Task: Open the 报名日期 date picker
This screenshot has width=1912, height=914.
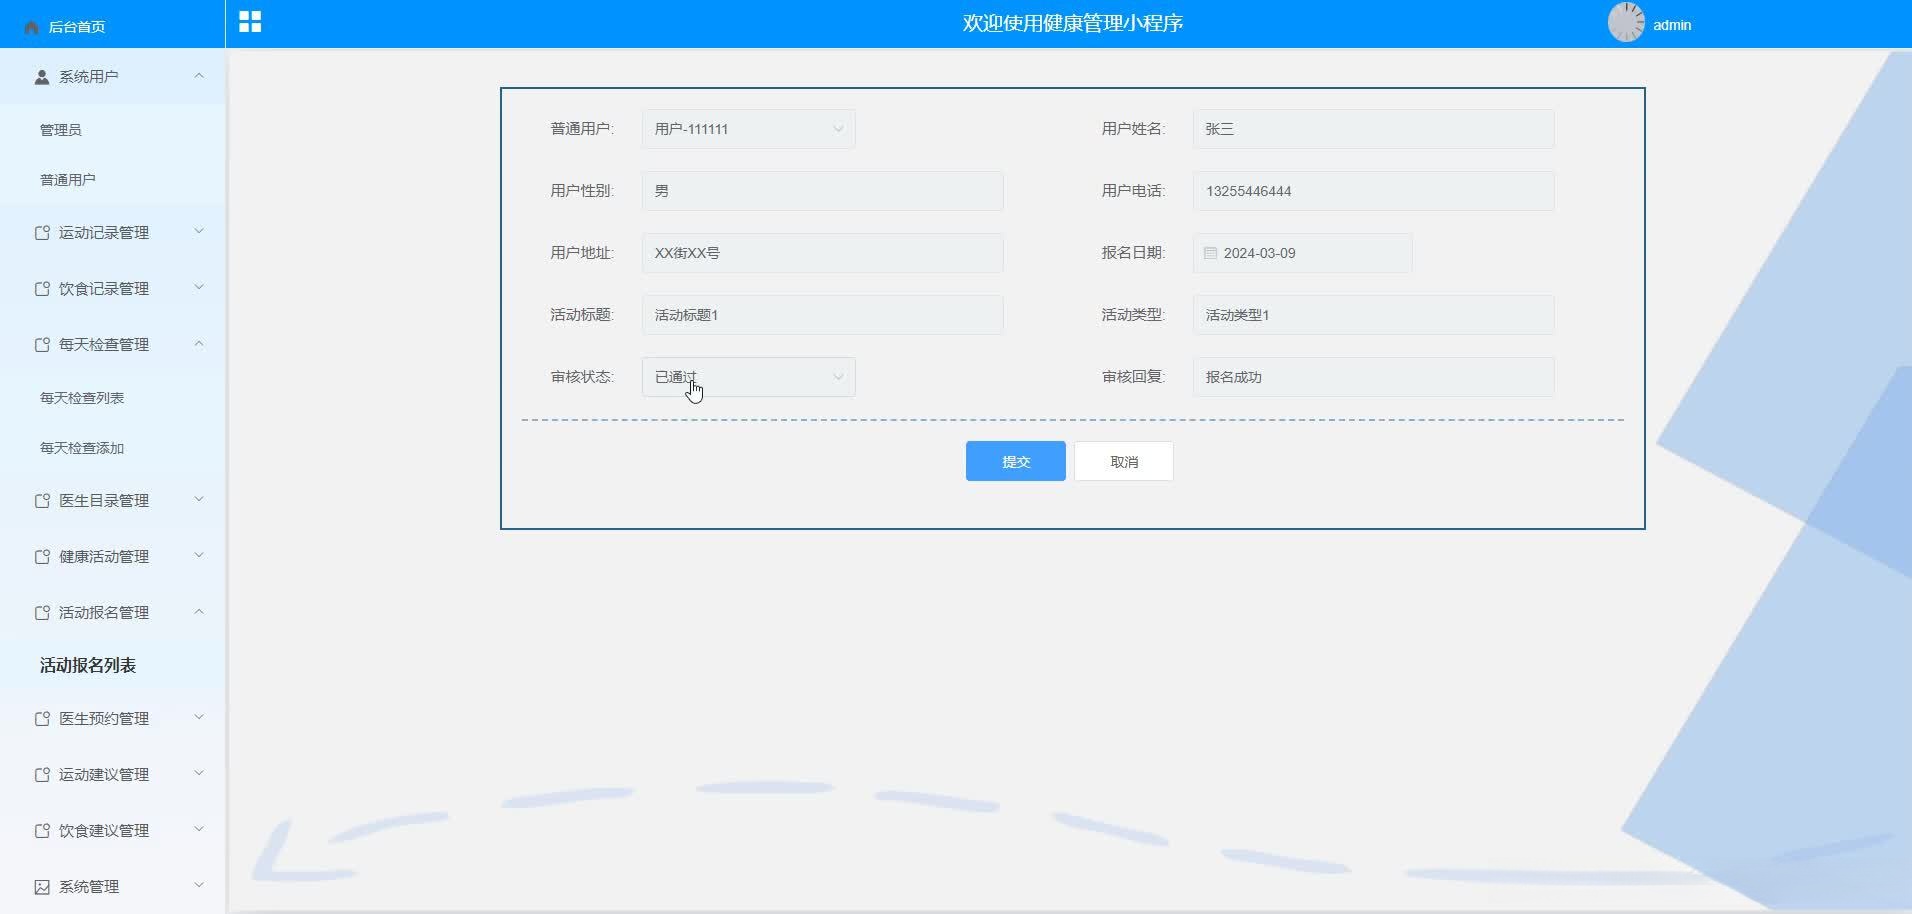Action: (1301, 253)
